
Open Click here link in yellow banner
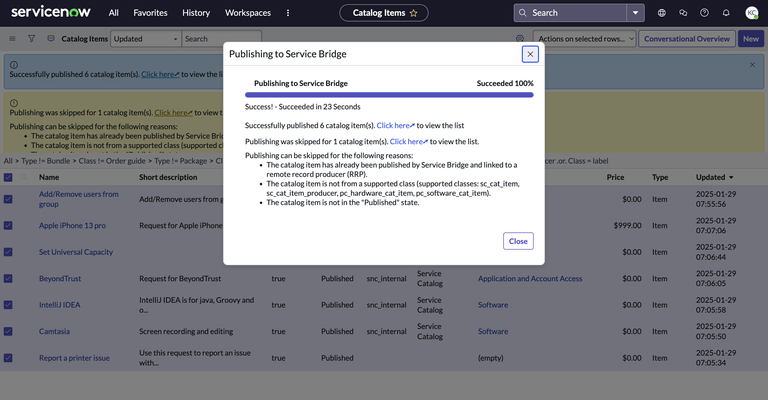(173, 113)
